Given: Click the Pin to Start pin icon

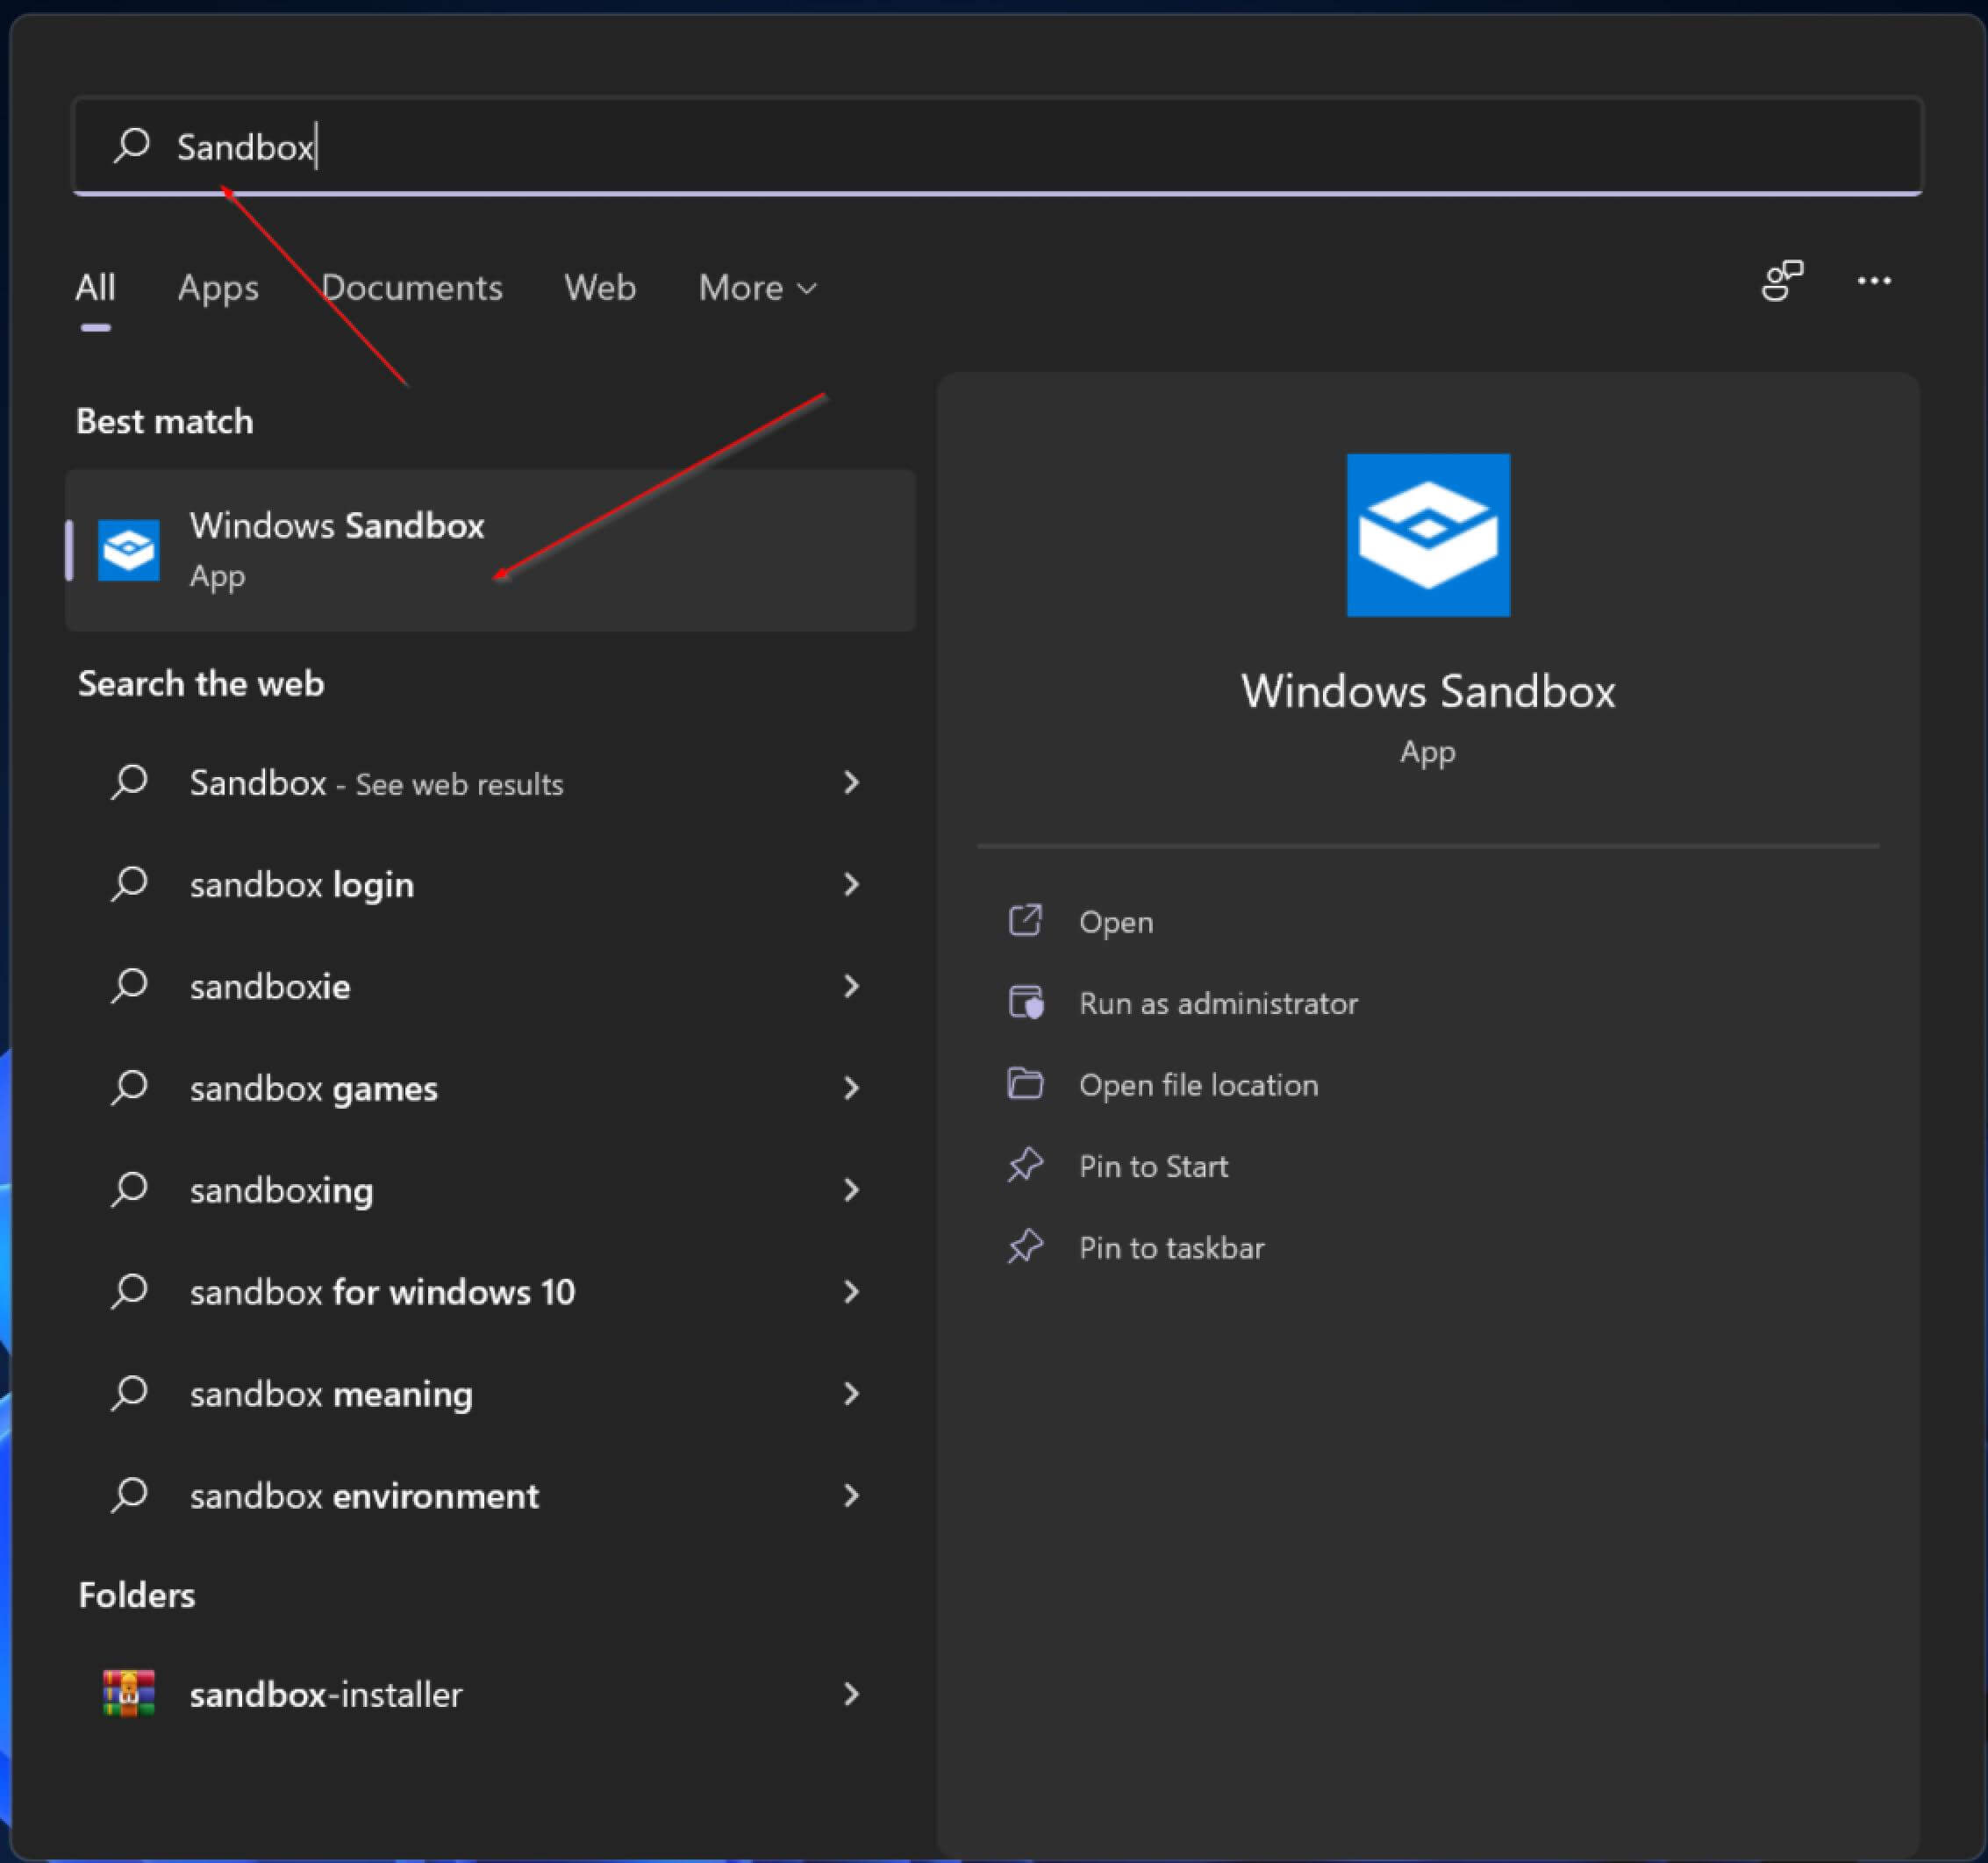Looking at the screenshot, I should pos(1024,1164).
